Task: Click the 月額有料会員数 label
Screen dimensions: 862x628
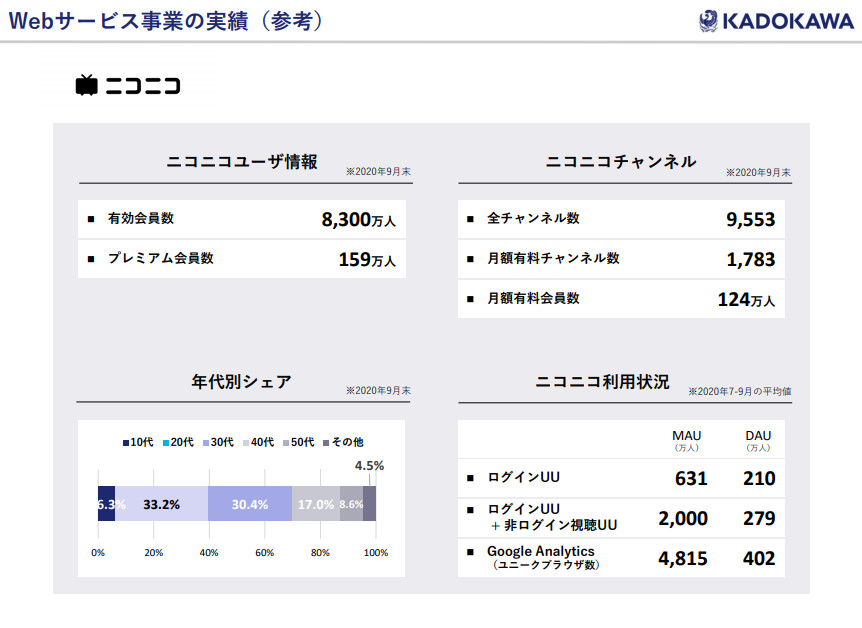Action: point(533,299)
